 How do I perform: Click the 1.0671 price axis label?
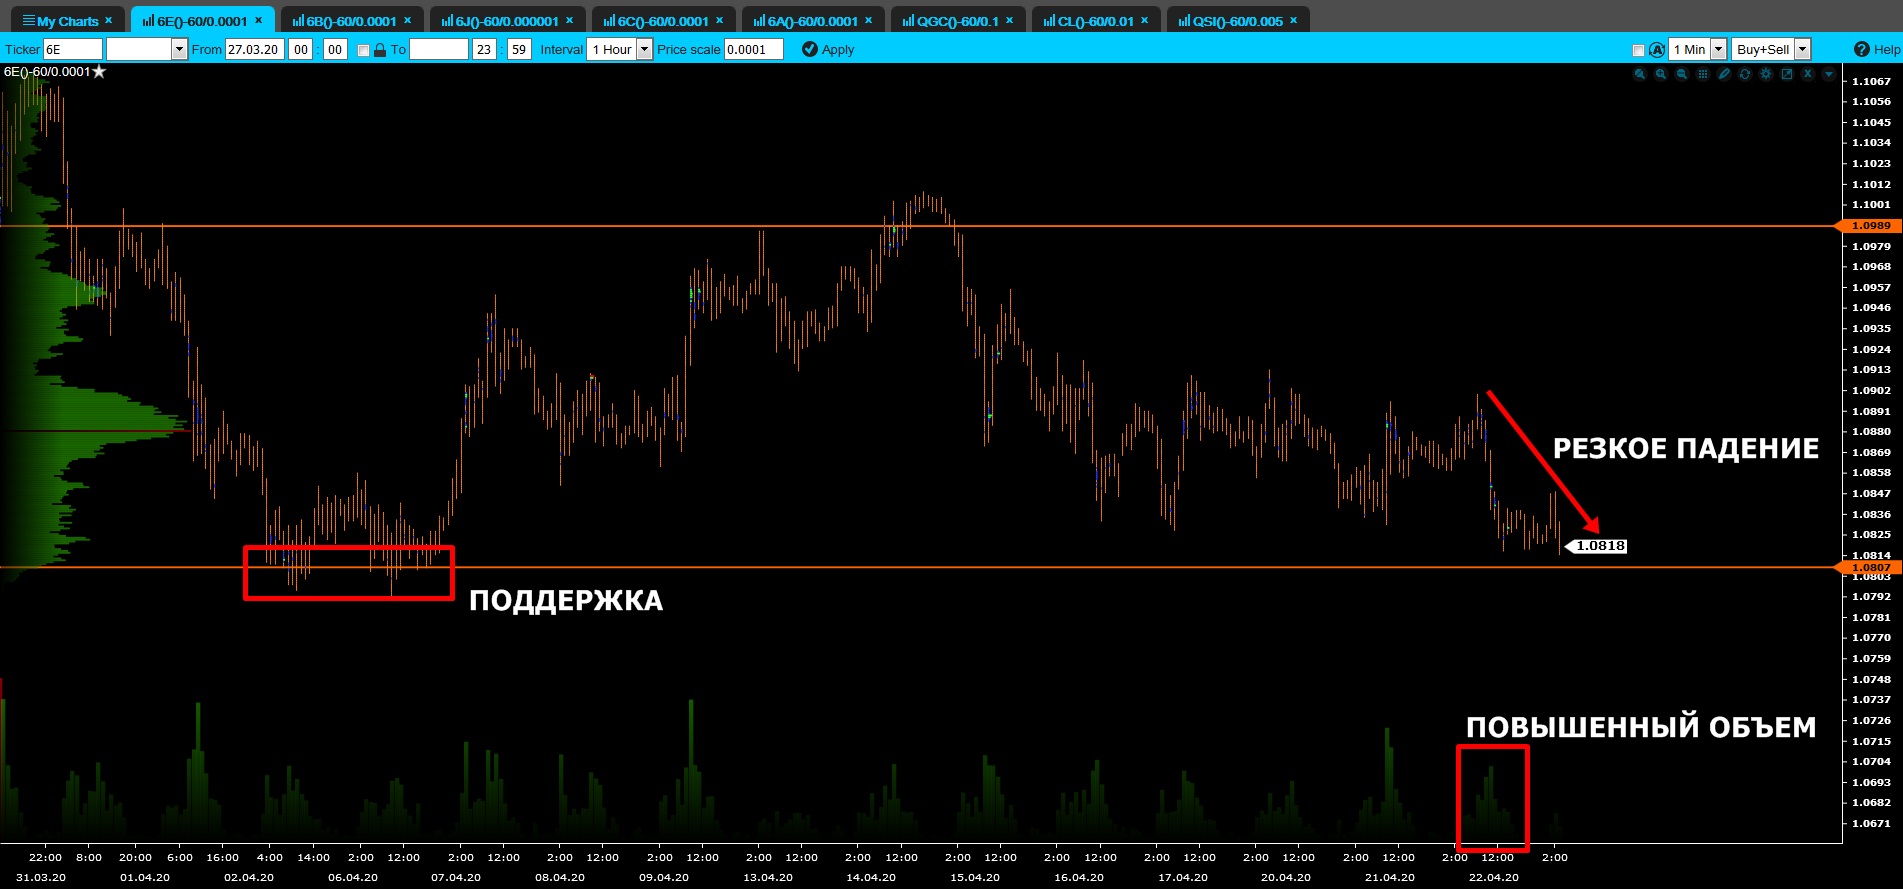(x=1871, y=824)
